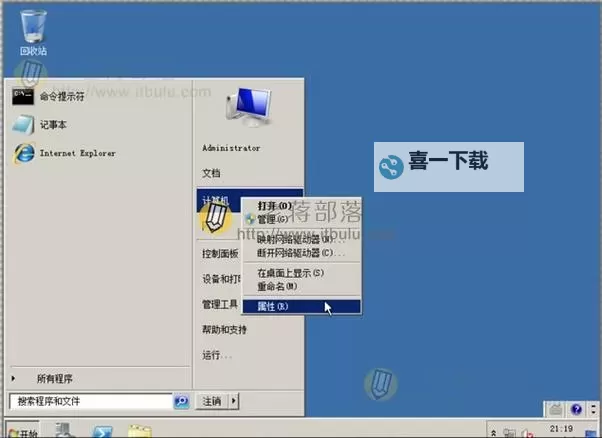Click the search magnifier button

point(181,401)
